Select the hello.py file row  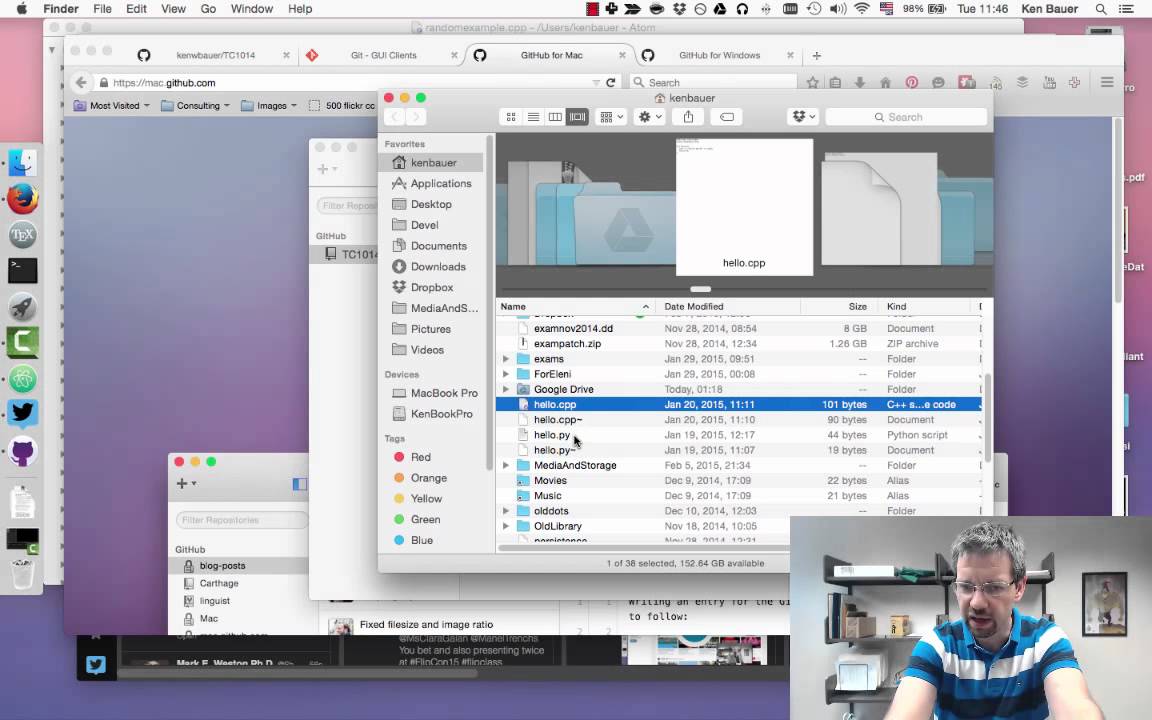pos(739,435)
